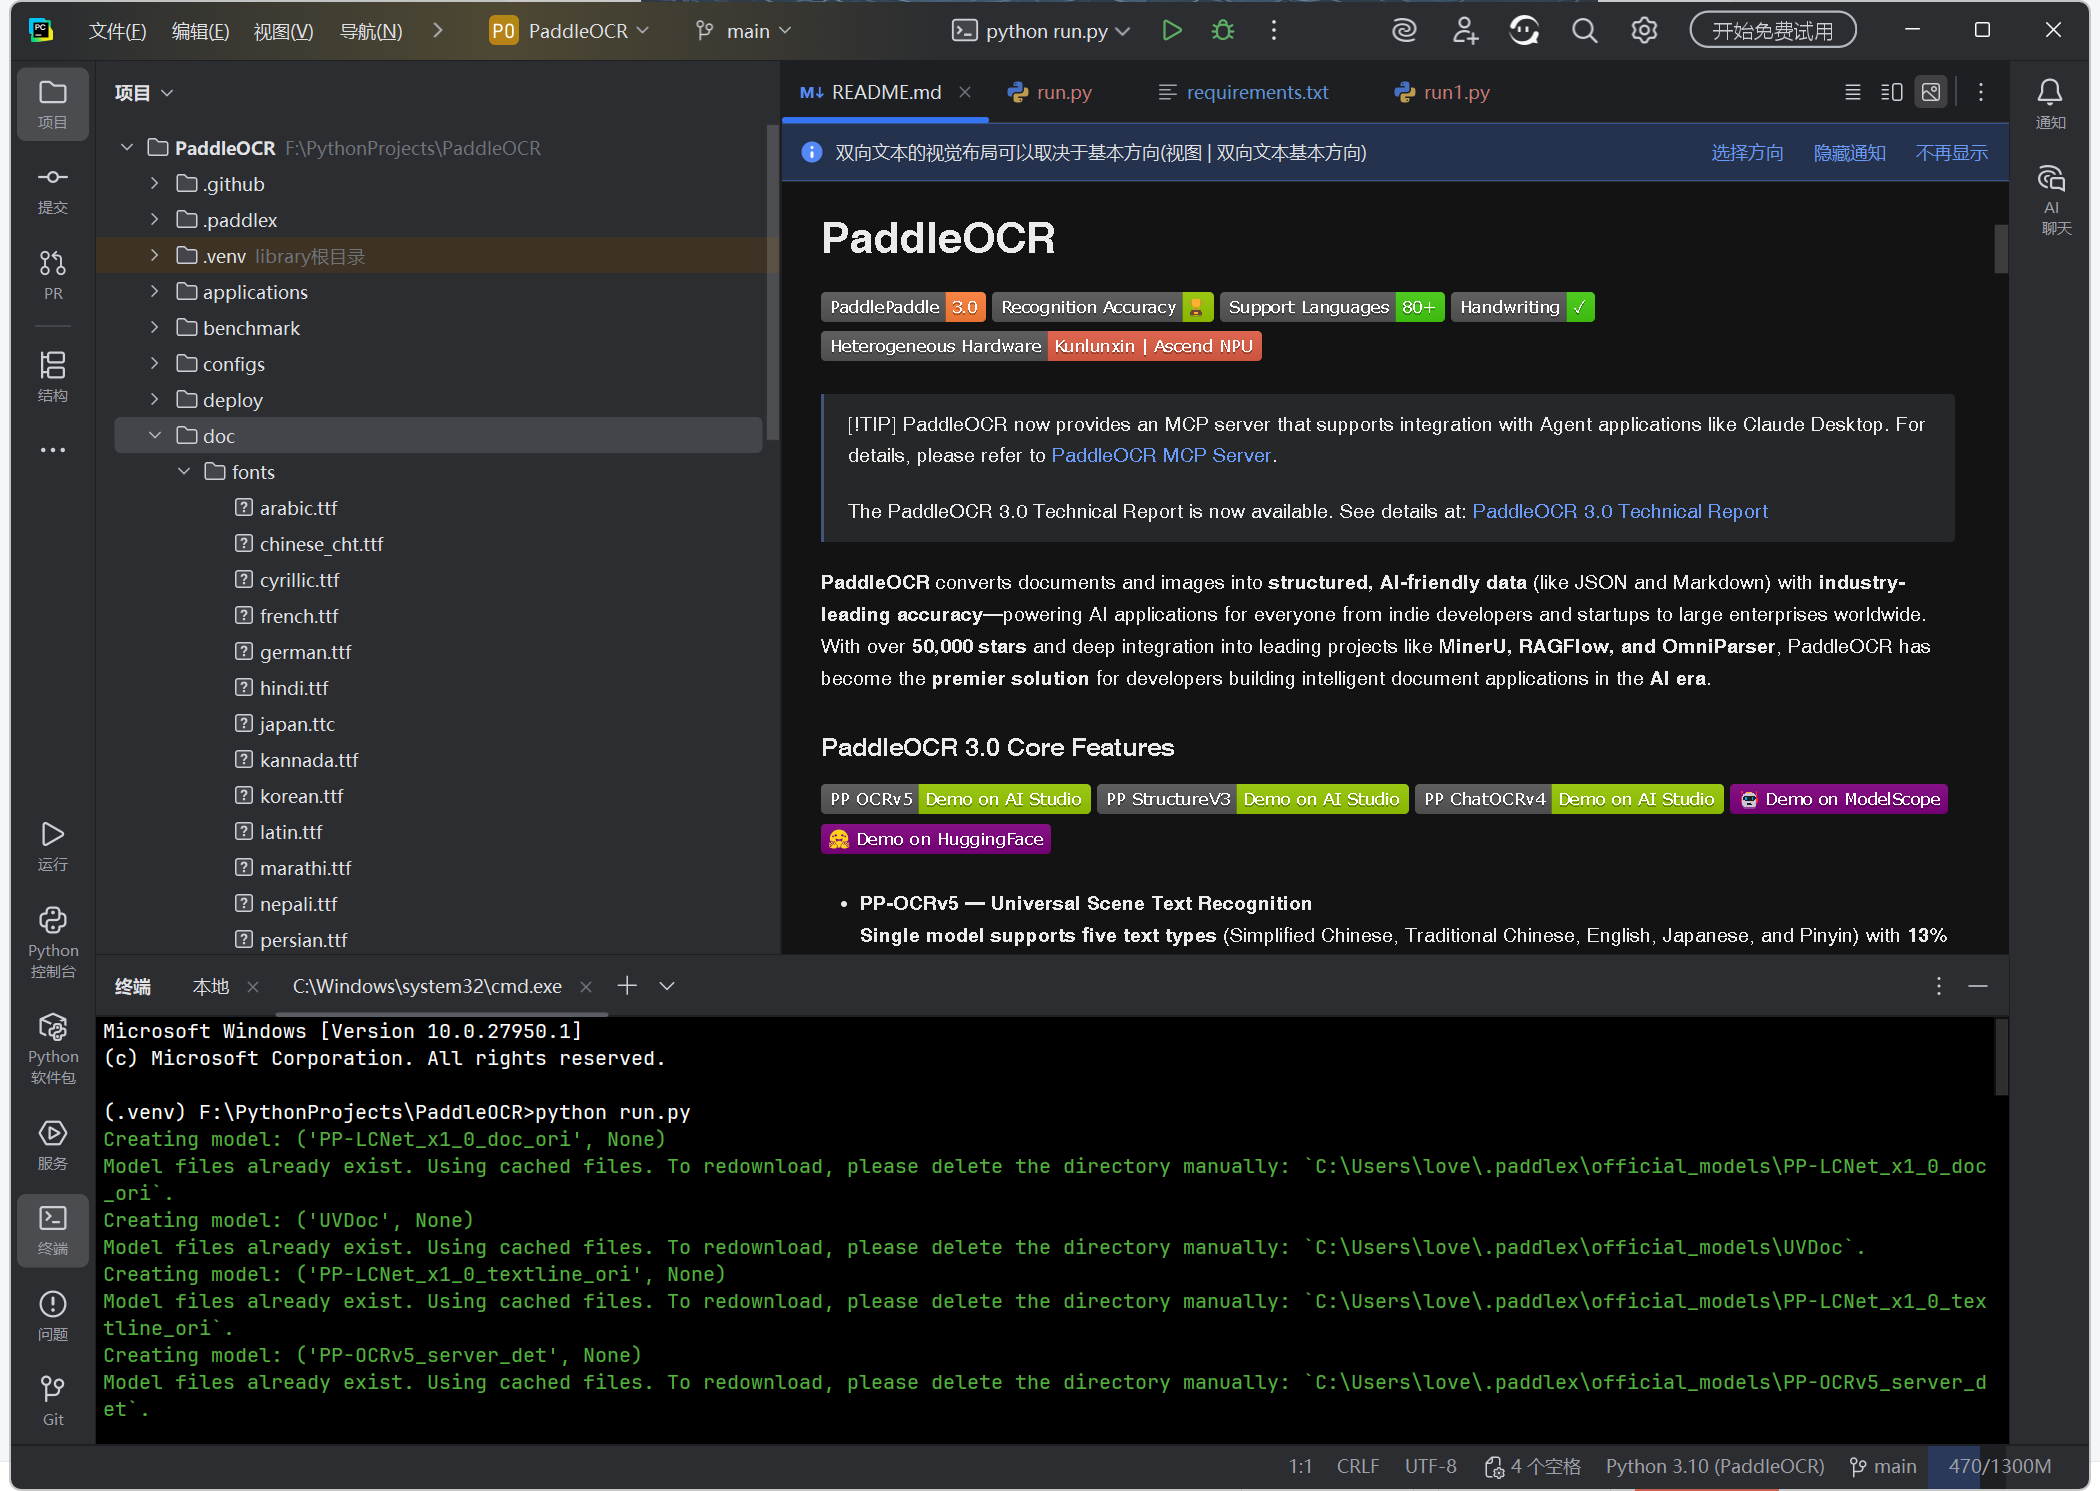Click Python 3.10 (PaddleOCR) interpreter status
This screenshot has height=1491, width=2100.
pyautogui.click(x=1714, y=1466)
